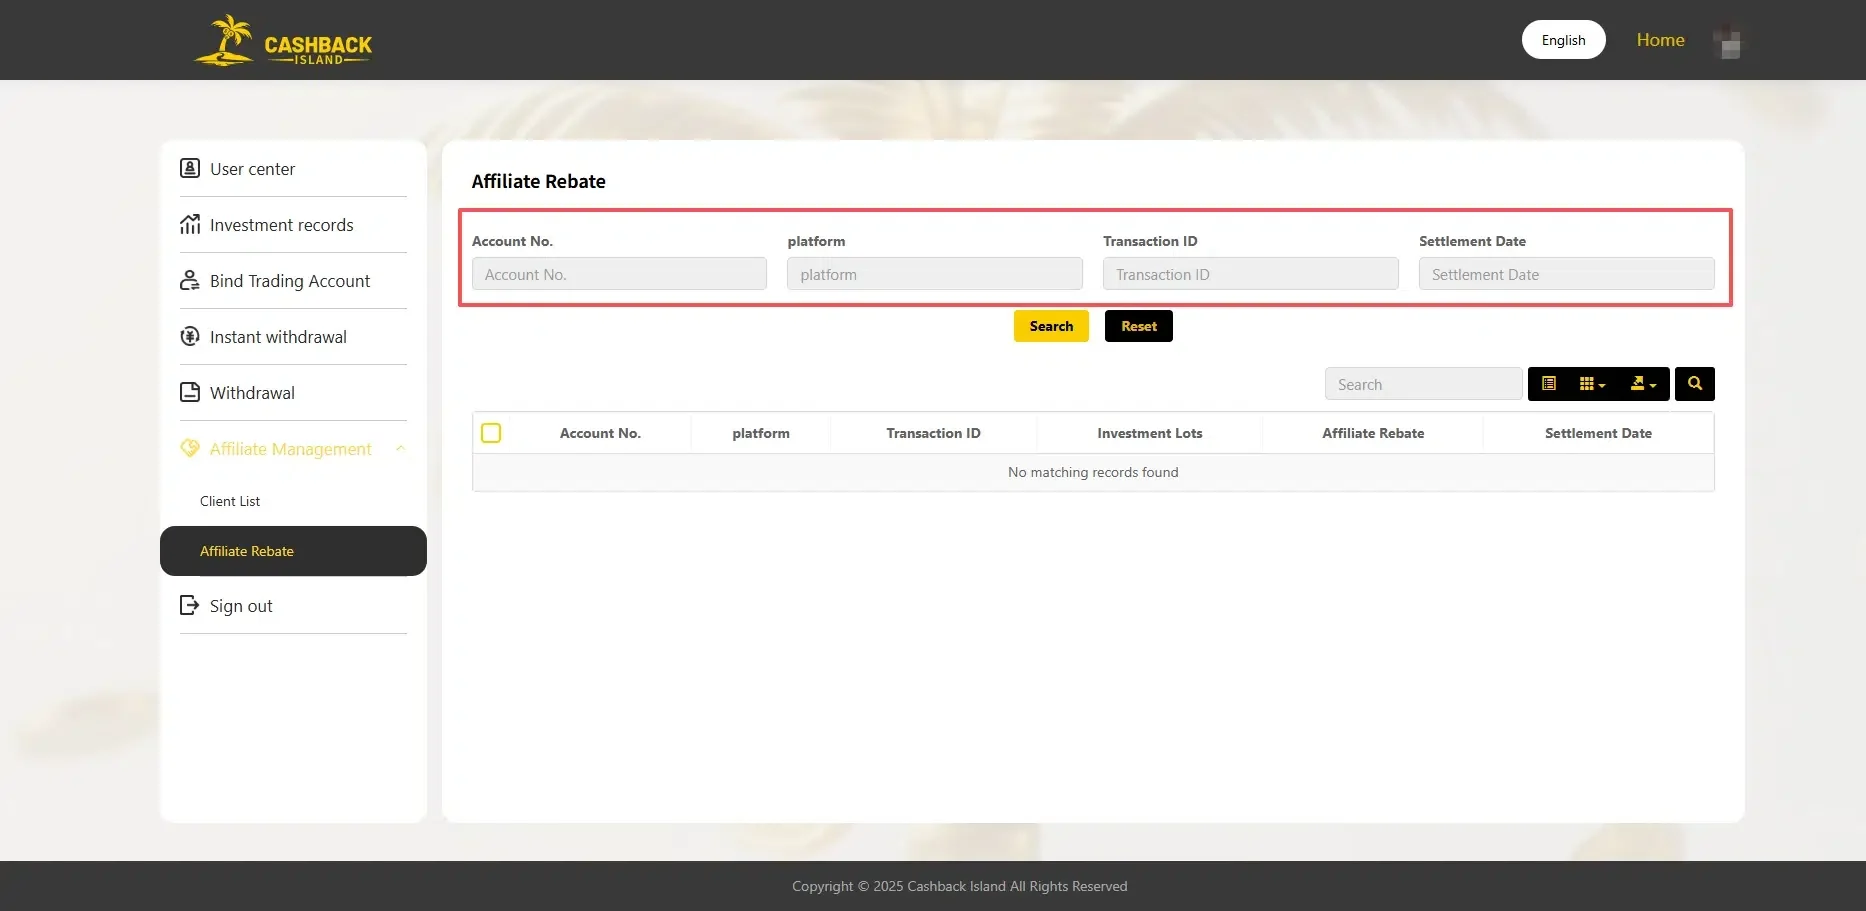Collapse the Affiliate Management section
This screenshot has width=1866, height=911.
tap(401, 448)
